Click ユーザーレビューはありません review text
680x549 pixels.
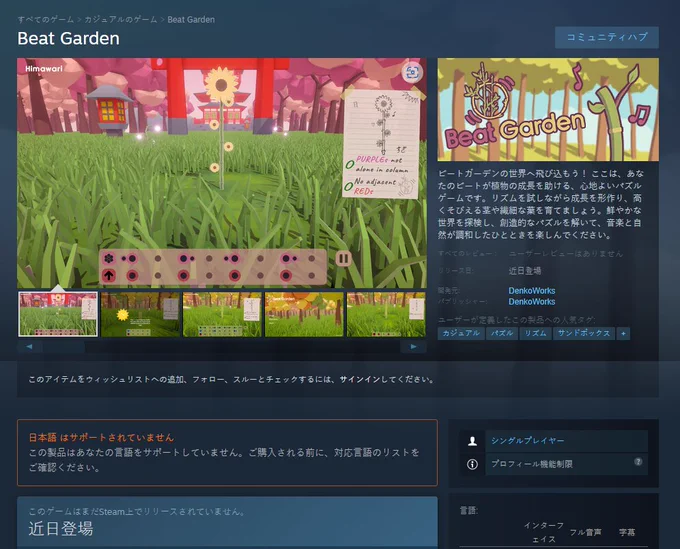tap(566, 254)
